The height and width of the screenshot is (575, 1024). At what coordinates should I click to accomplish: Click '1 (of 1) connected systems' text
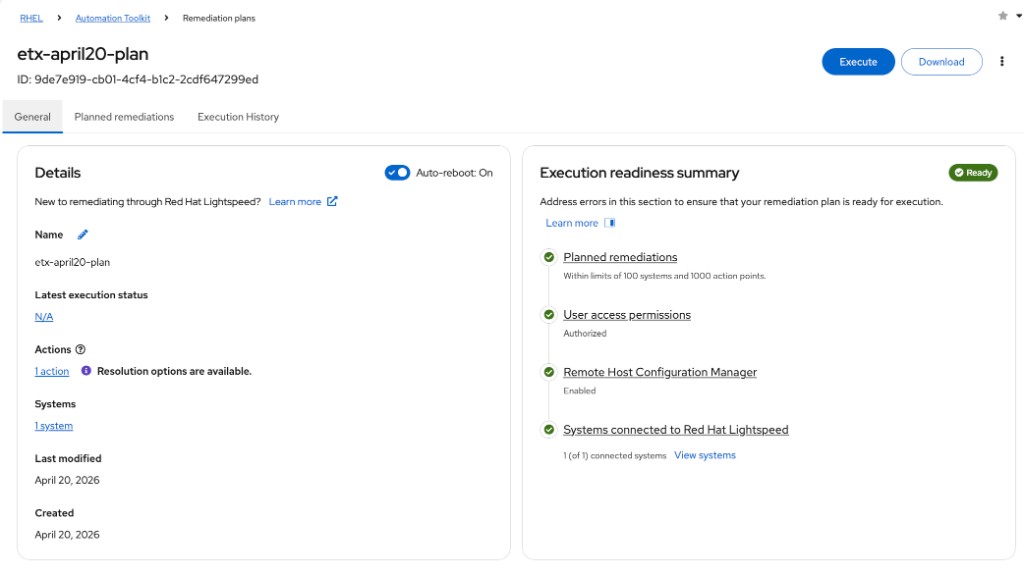tap(615, 455)
